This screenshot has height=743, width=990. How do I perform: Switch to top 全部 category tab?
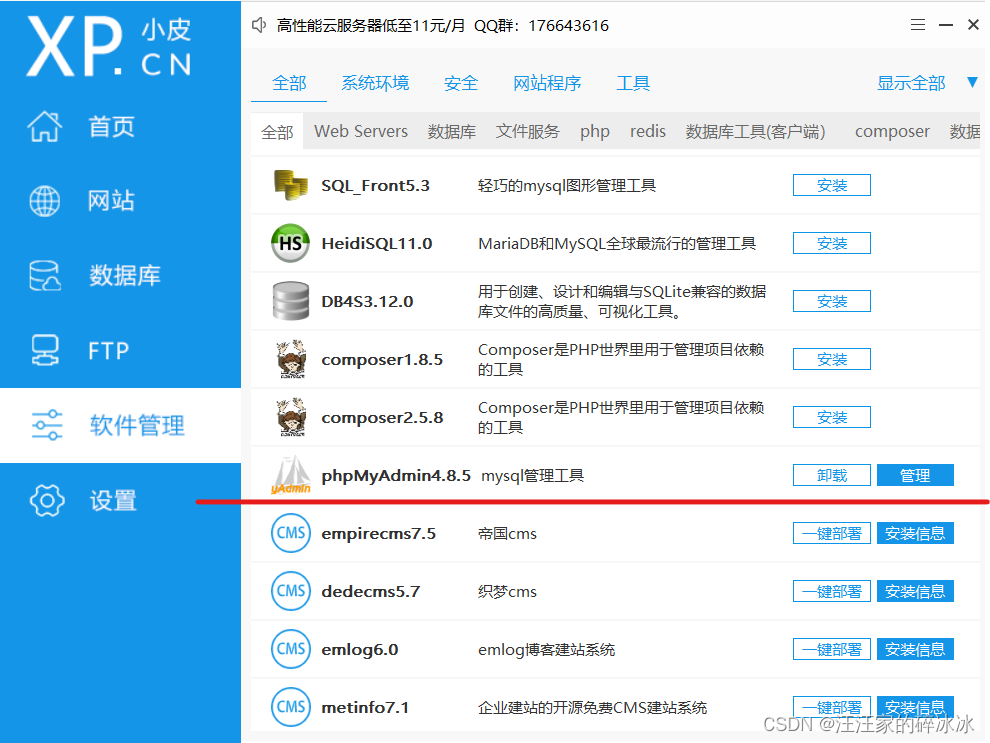[289, 83]
